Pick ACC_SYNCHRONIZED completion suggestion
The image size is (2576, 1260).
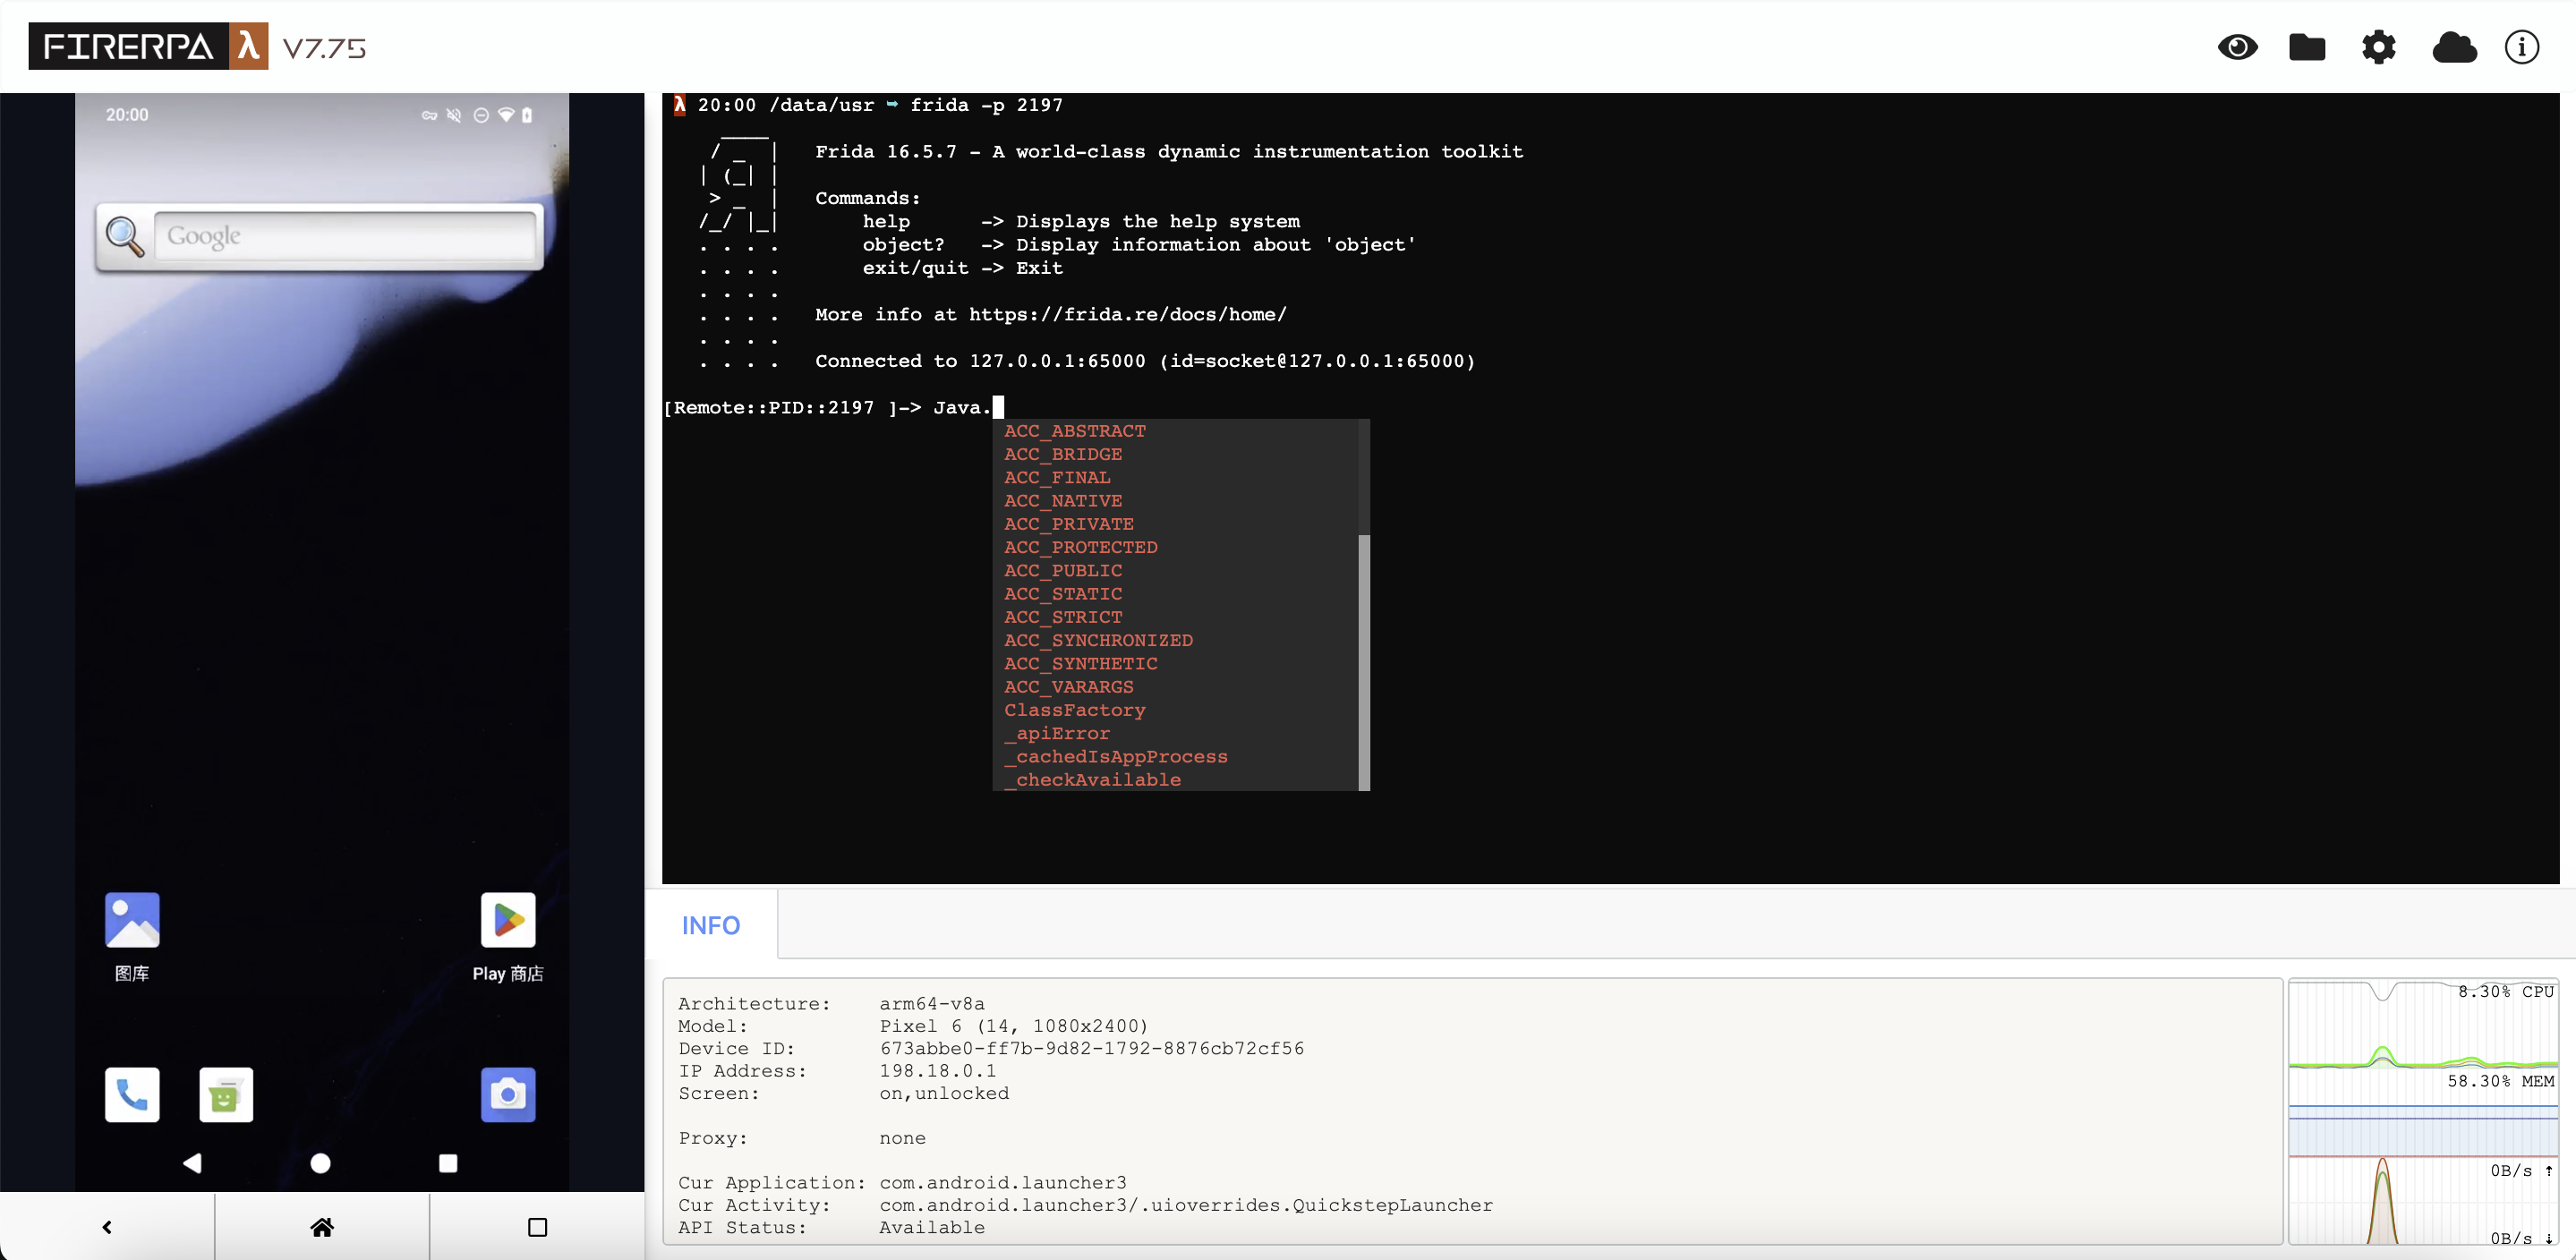tap(1098, 640)
